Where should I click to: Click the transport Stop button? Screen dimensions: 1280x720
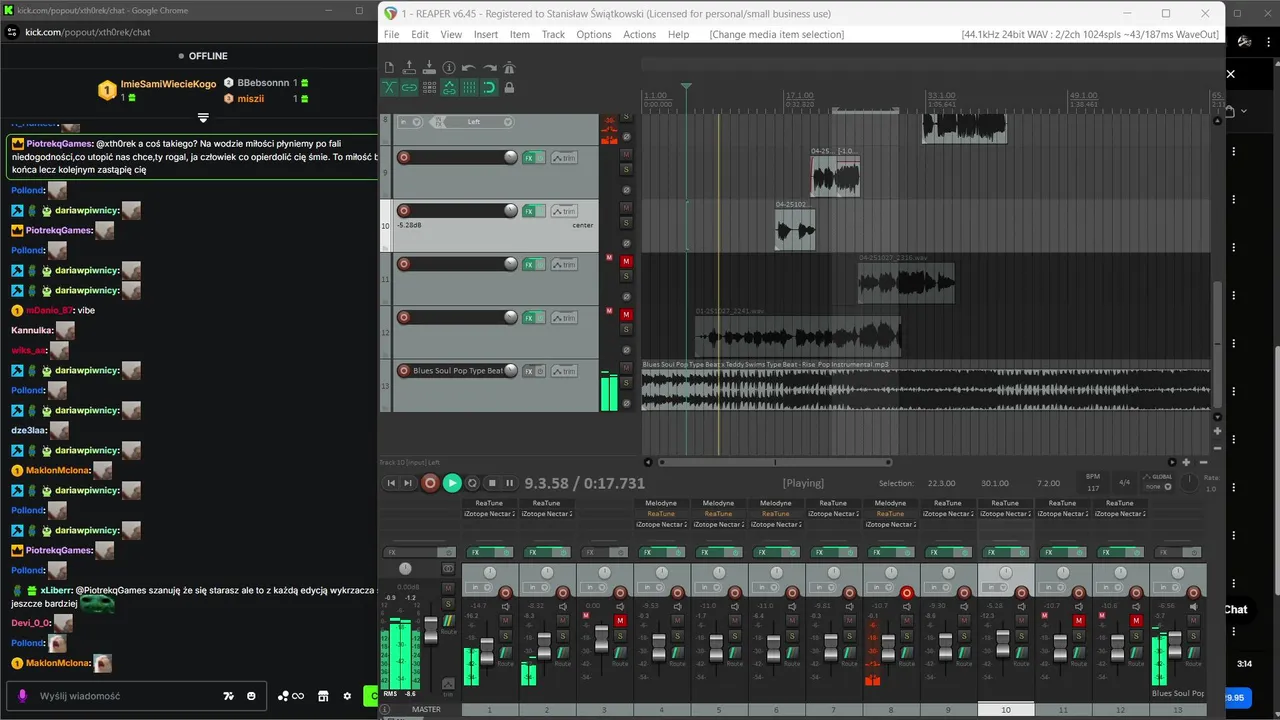coord(492,483)
